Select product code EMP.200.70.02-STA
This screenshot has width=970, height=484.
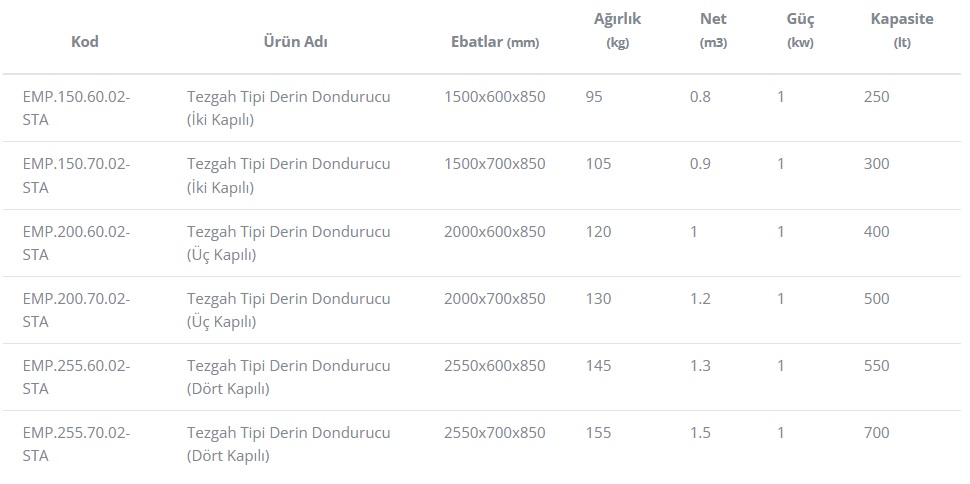76,309
